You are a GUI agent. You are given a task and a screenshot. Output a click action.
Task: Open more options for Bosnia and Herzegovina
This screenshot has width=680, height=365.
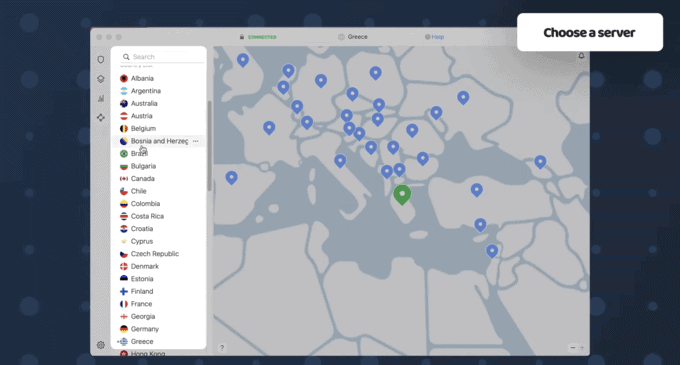tap(196, 141)
